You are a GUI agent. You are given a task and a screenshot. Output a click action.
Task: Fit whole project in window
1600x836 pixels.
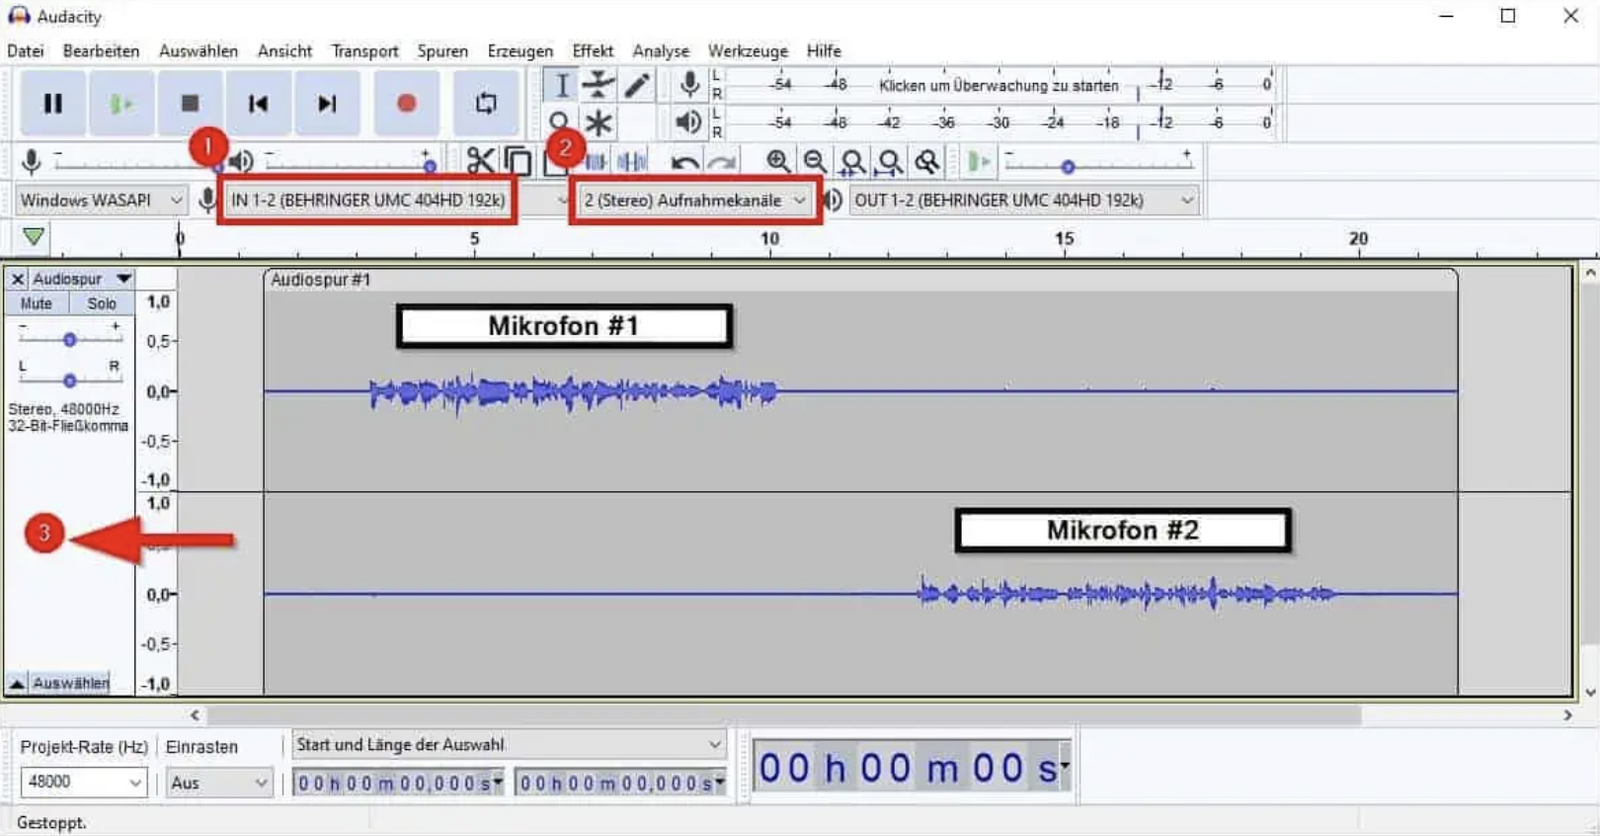click(889, 161)
